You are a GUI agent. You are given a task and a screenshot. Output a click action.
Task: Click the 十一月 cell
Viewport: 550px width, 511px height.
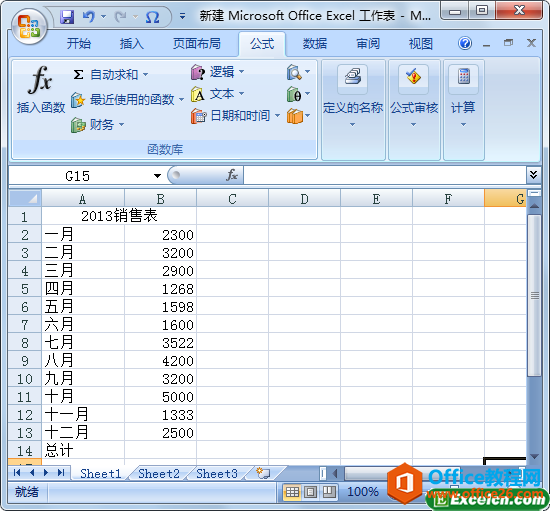pos(83,415)
